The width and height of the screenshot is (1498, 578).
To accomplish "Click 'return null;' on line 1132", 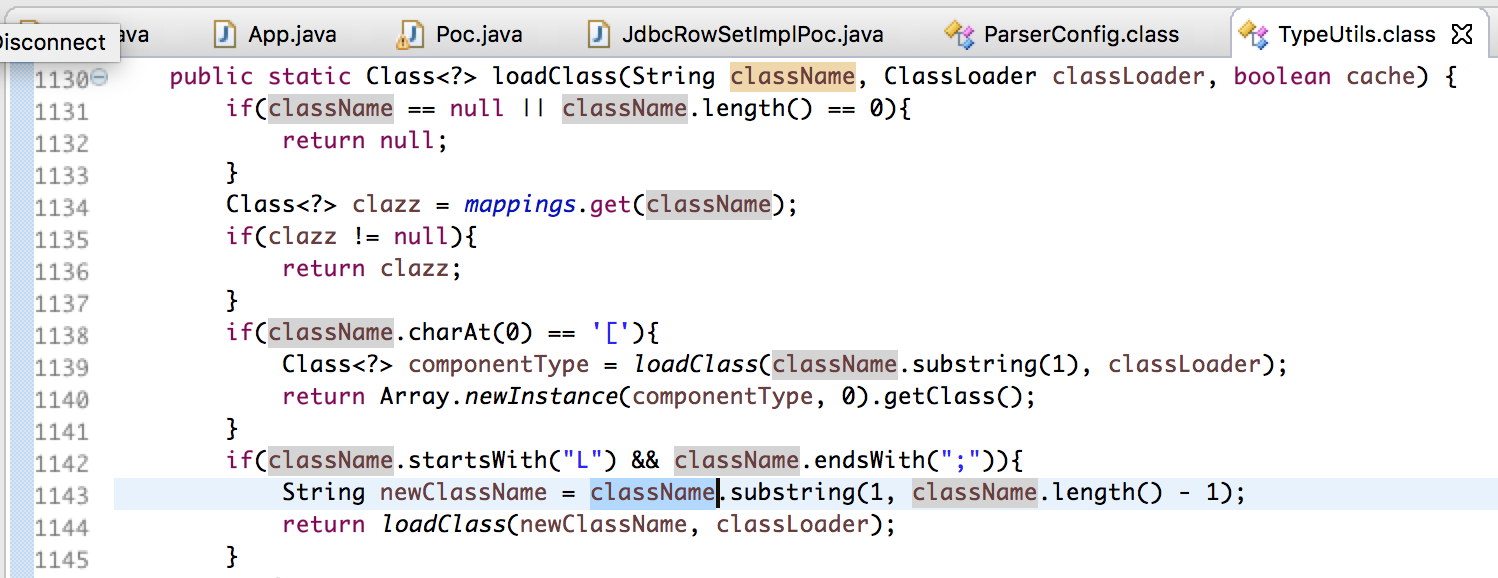I will point(364,140).
